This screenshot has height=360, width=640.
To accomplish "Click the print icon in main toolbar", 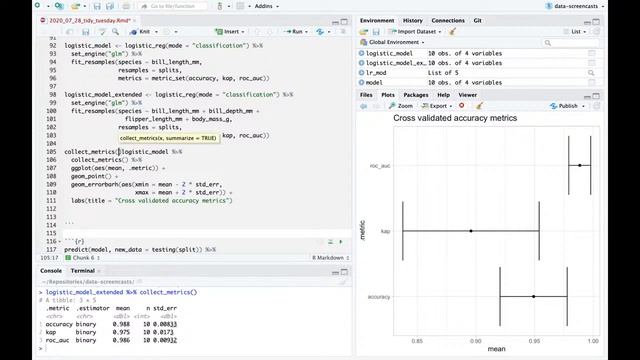I will point(126,6).
